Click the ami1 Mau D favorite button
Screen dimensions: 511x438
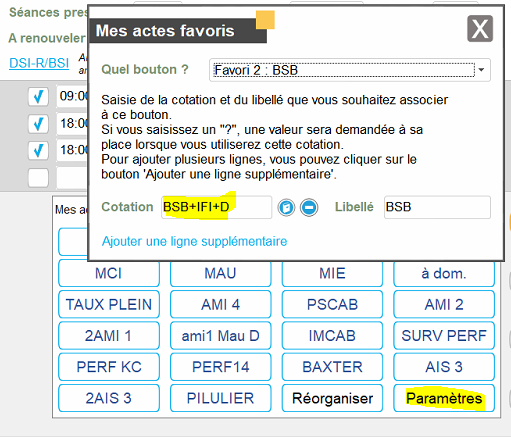click(220, 336)
